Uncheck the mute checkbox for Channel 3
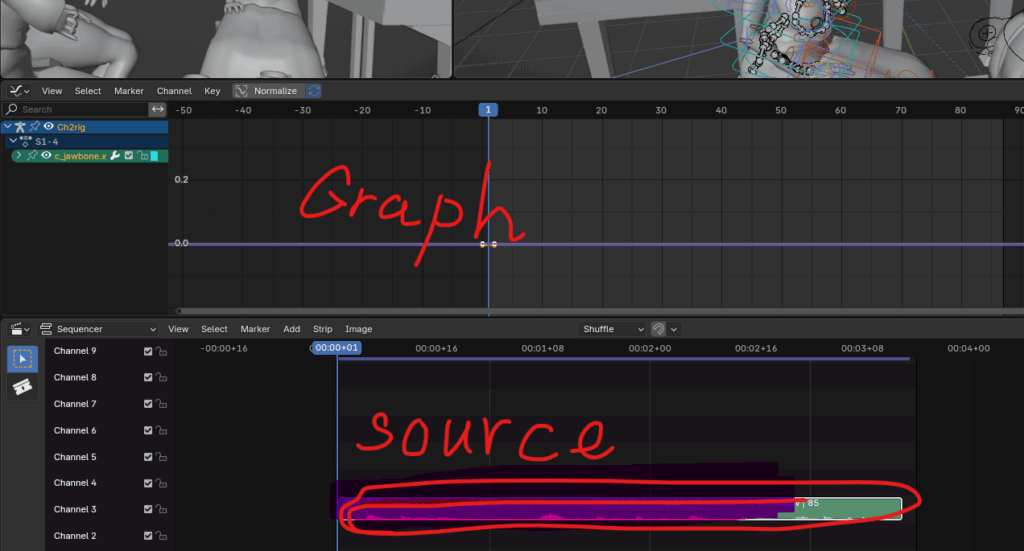Viewport: 1024px width, 551px height. (148, 510)
